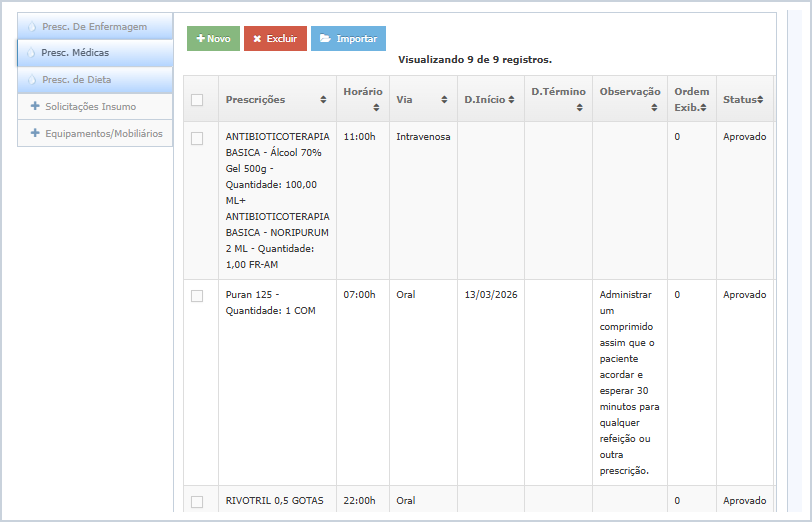Click the water drop icon beside Presc. De Enfermagem
The height and width of the screenshot is (522, 812).
click(x=32, y=26)
